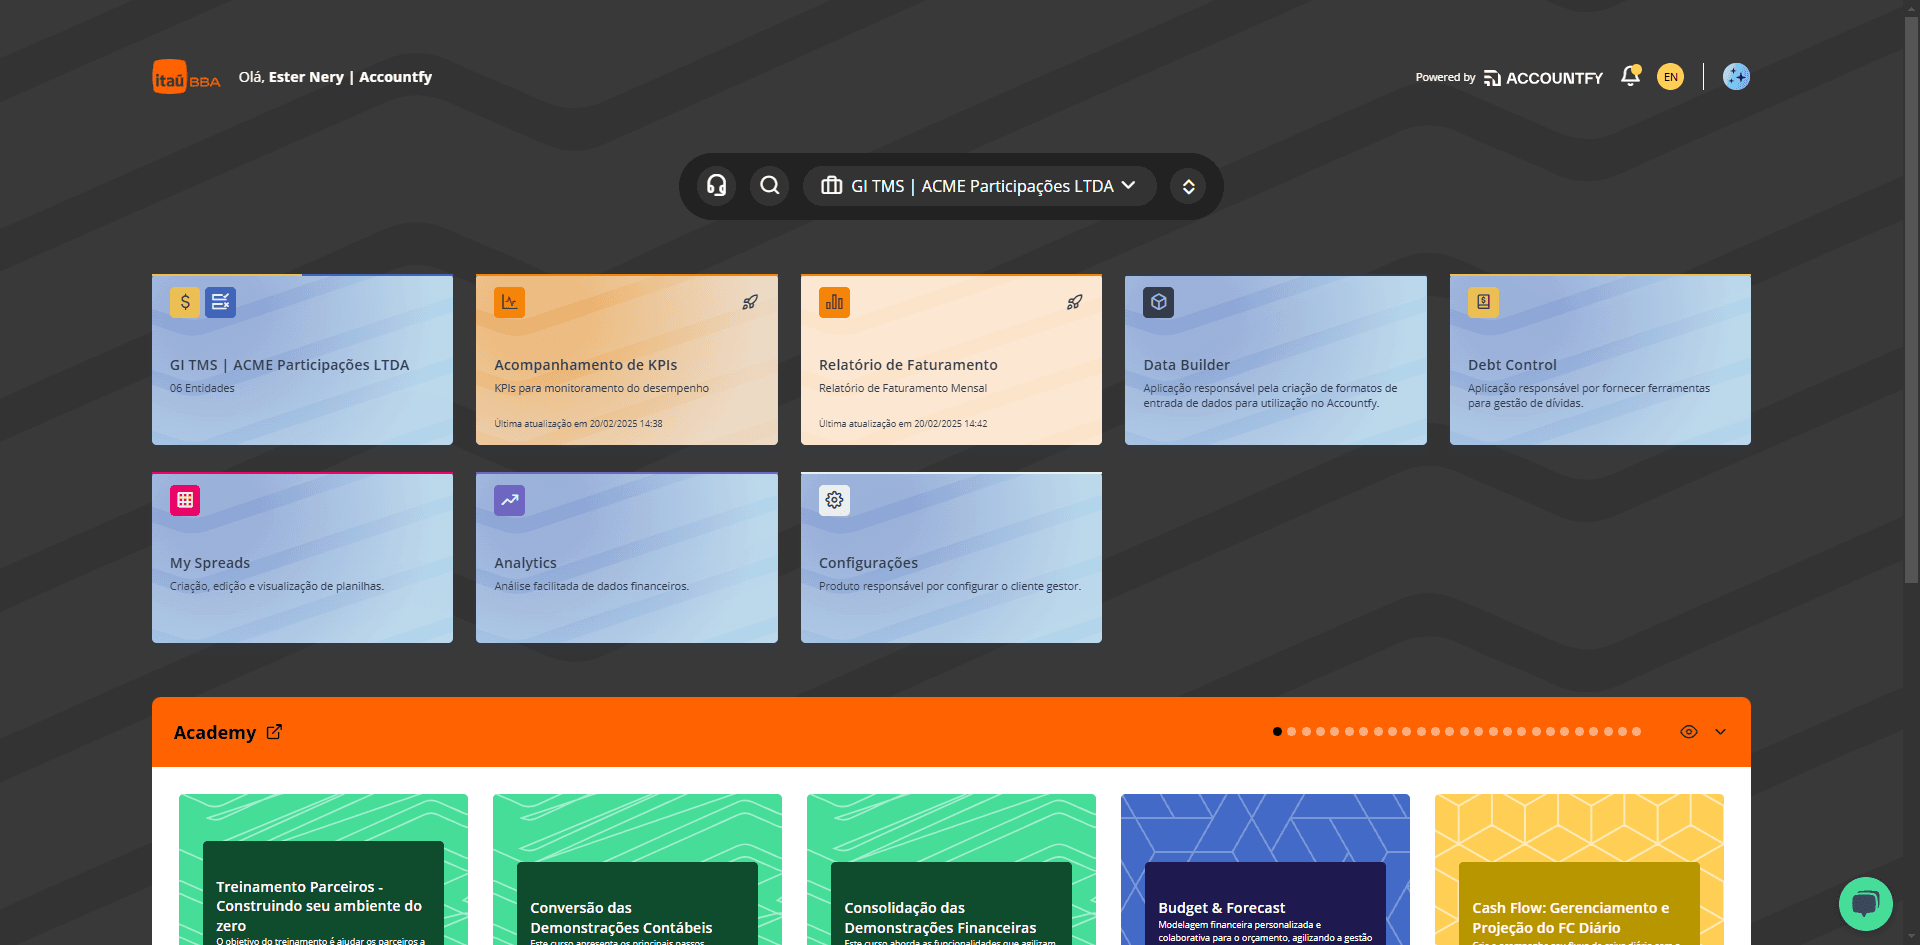Viewport: 1920px width, 945px height.
Task: Open the headset support icon
Action: coord(716,186)
